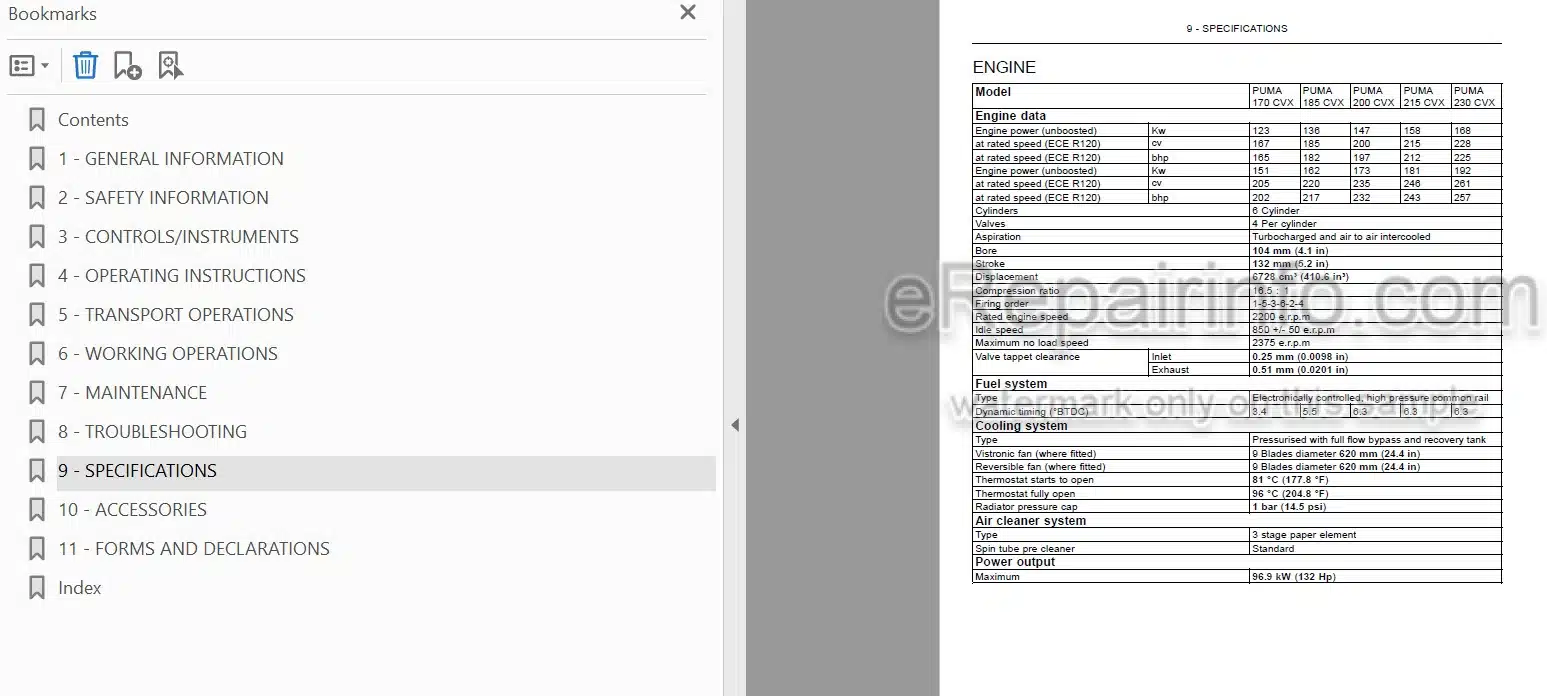Open 8 - TROUBLESHOOTING bookmark
Screen dimensions: 1547x696
pos(152,432)
